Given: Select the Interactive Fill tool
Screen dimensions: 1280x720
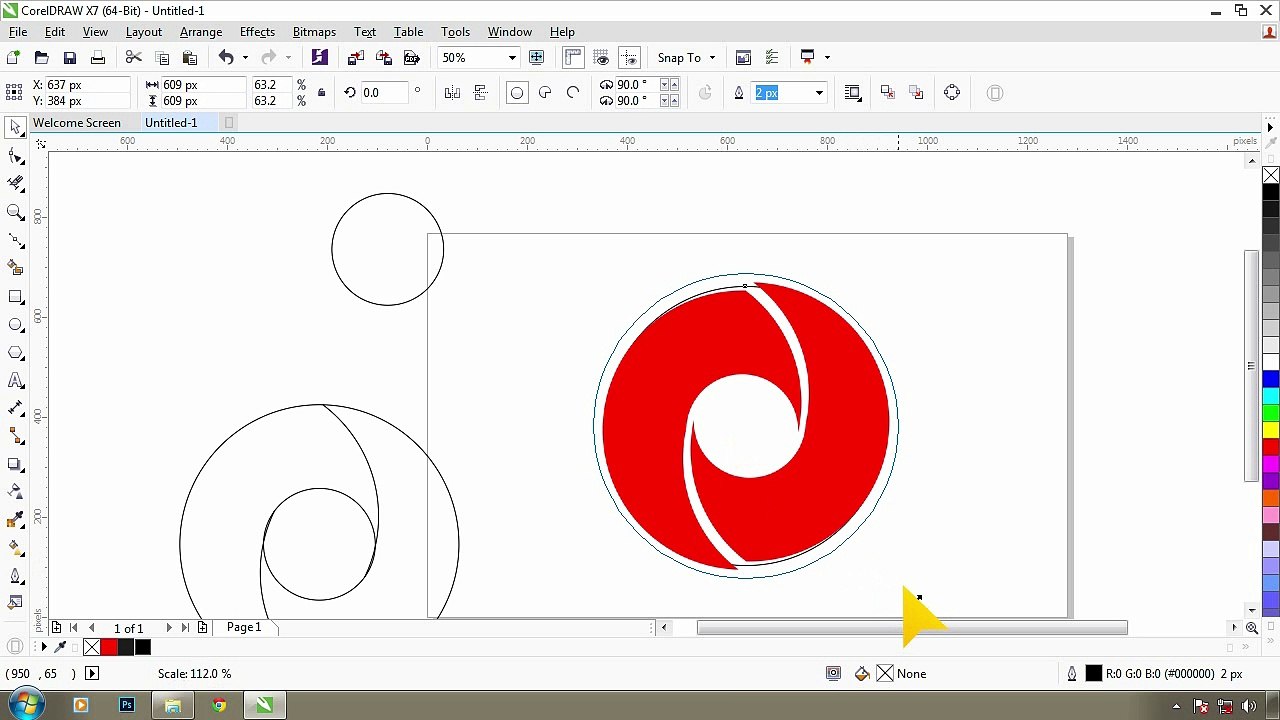Looking at the screenshot, I should coord(16,548).
